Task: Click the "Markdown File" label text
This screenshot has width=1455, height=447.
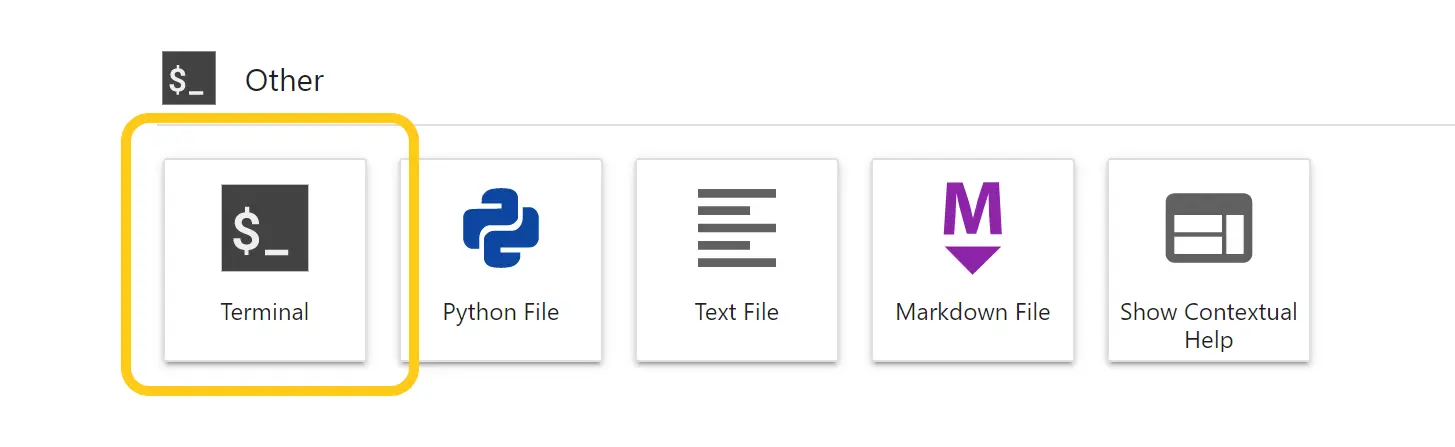Action: 973,312
